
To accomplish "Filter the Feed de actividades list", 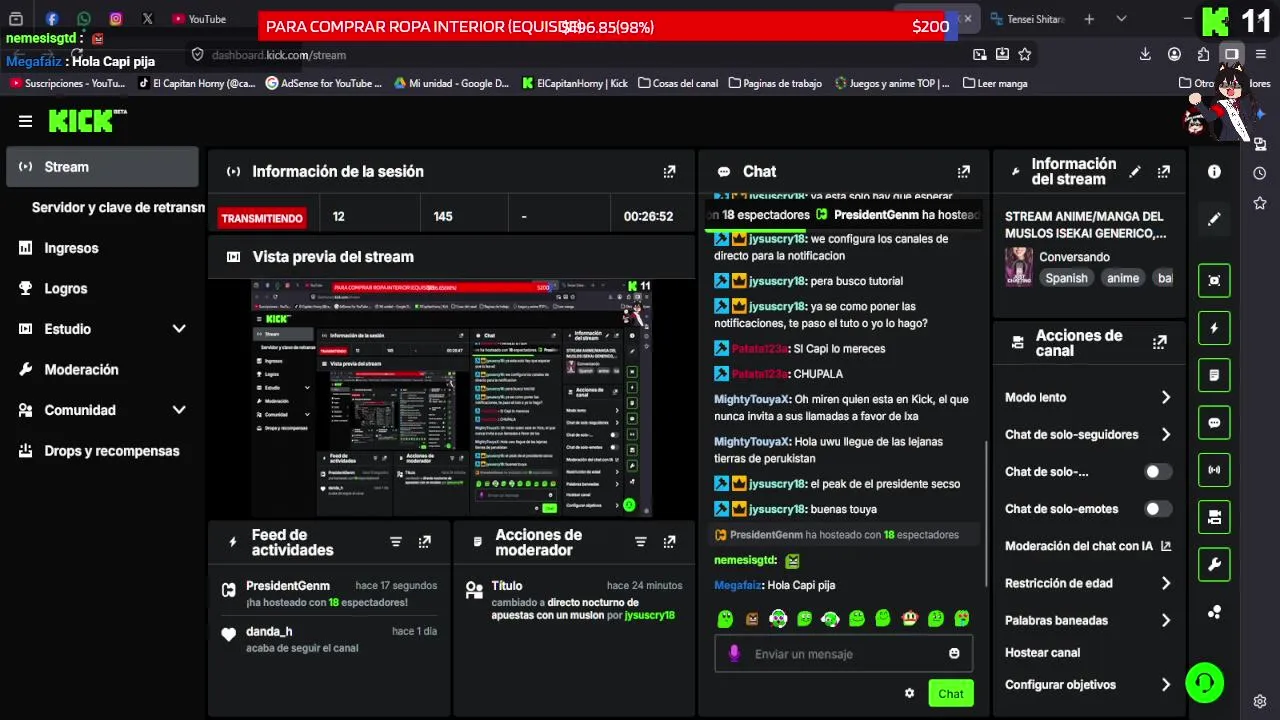I will (396, 542).
